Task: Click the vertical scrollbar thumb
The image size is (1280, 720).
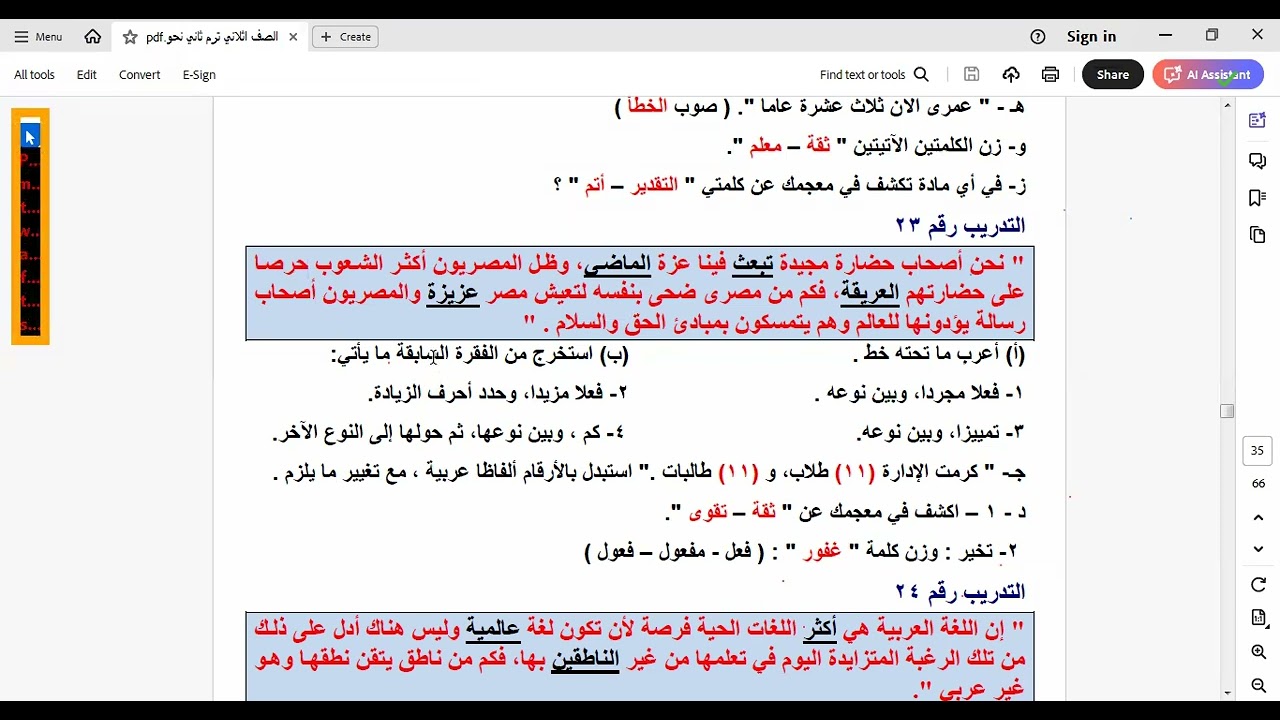Action: tap(1227, 411)
